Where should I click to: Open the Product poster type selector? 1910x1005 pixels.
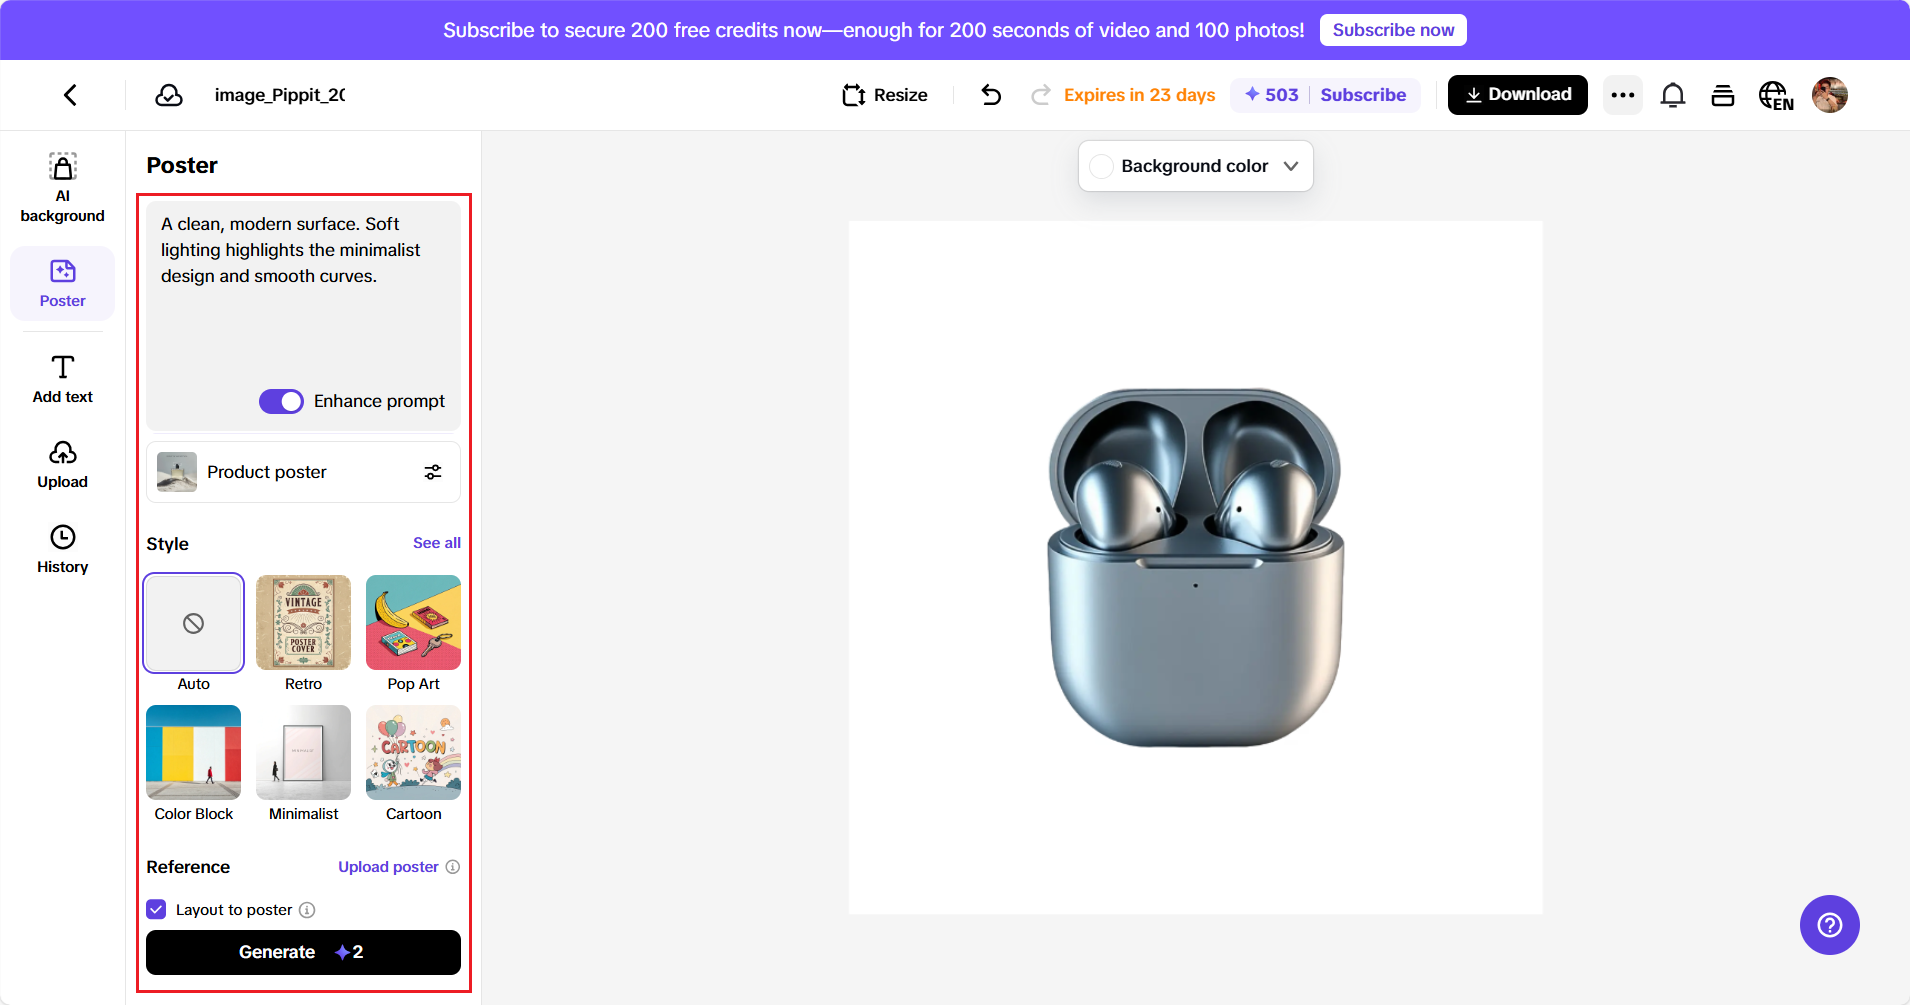click(x=303, y=472)
